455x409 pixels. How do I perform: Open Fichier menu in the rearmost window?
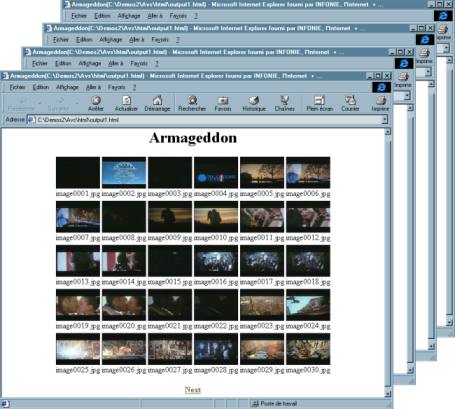point(79,16)
